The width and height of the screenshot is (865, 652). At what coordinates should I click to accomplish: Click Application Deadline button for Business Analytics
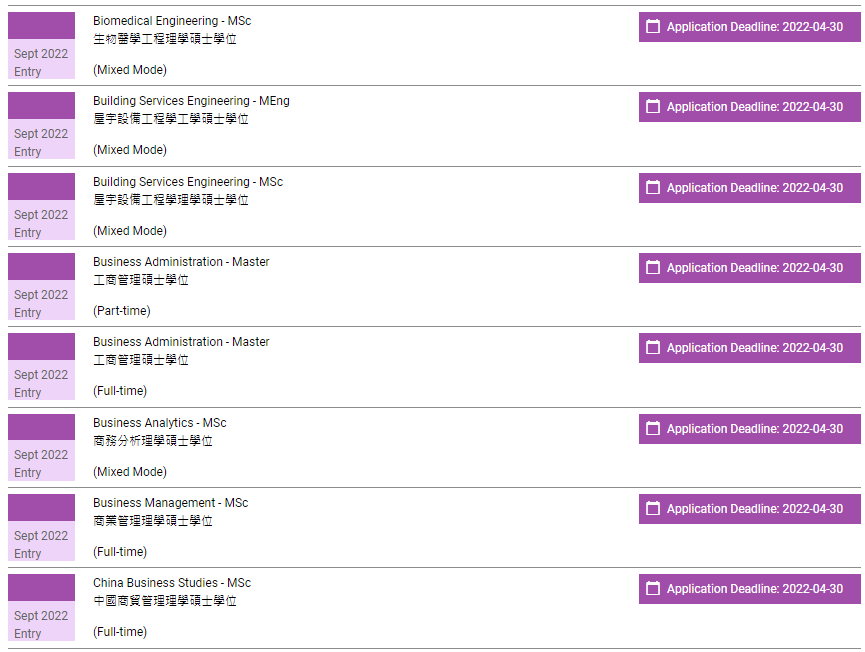click(750, 429)
